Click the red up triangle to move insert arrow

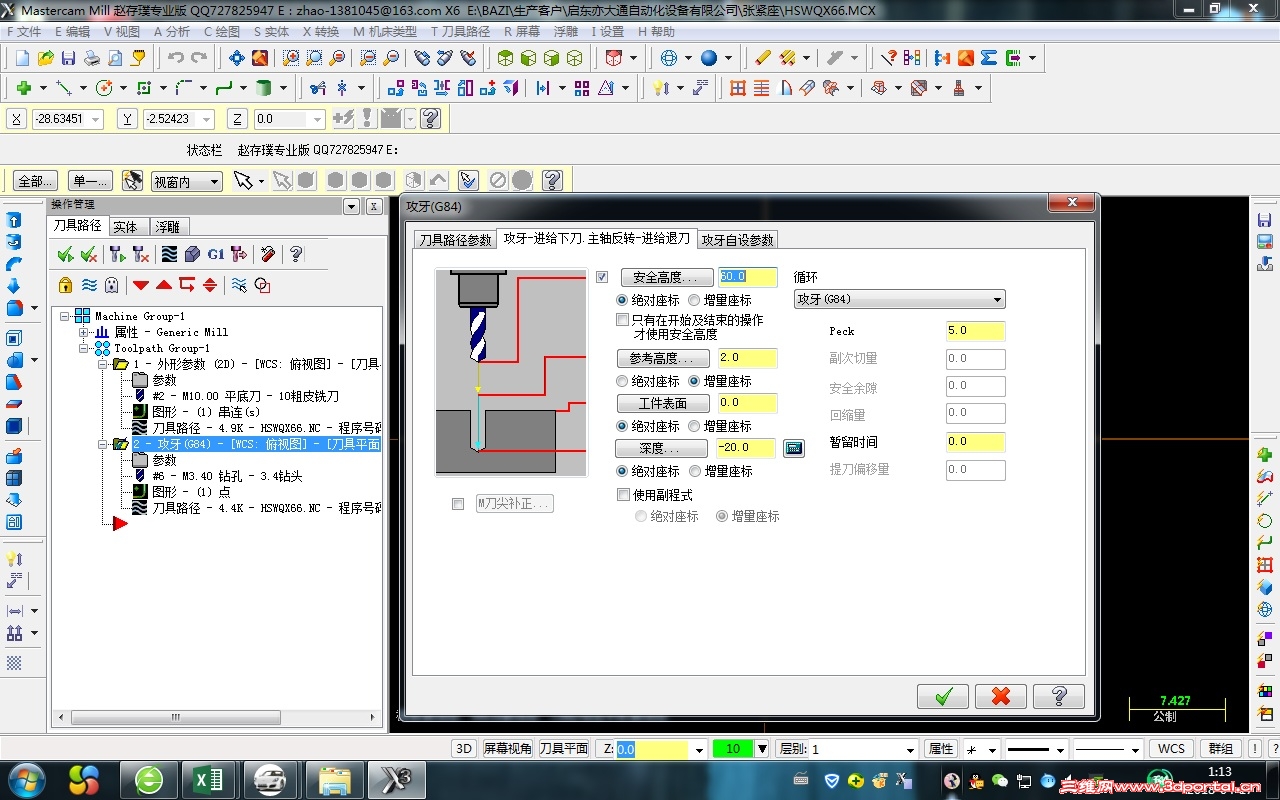point(164,285)
